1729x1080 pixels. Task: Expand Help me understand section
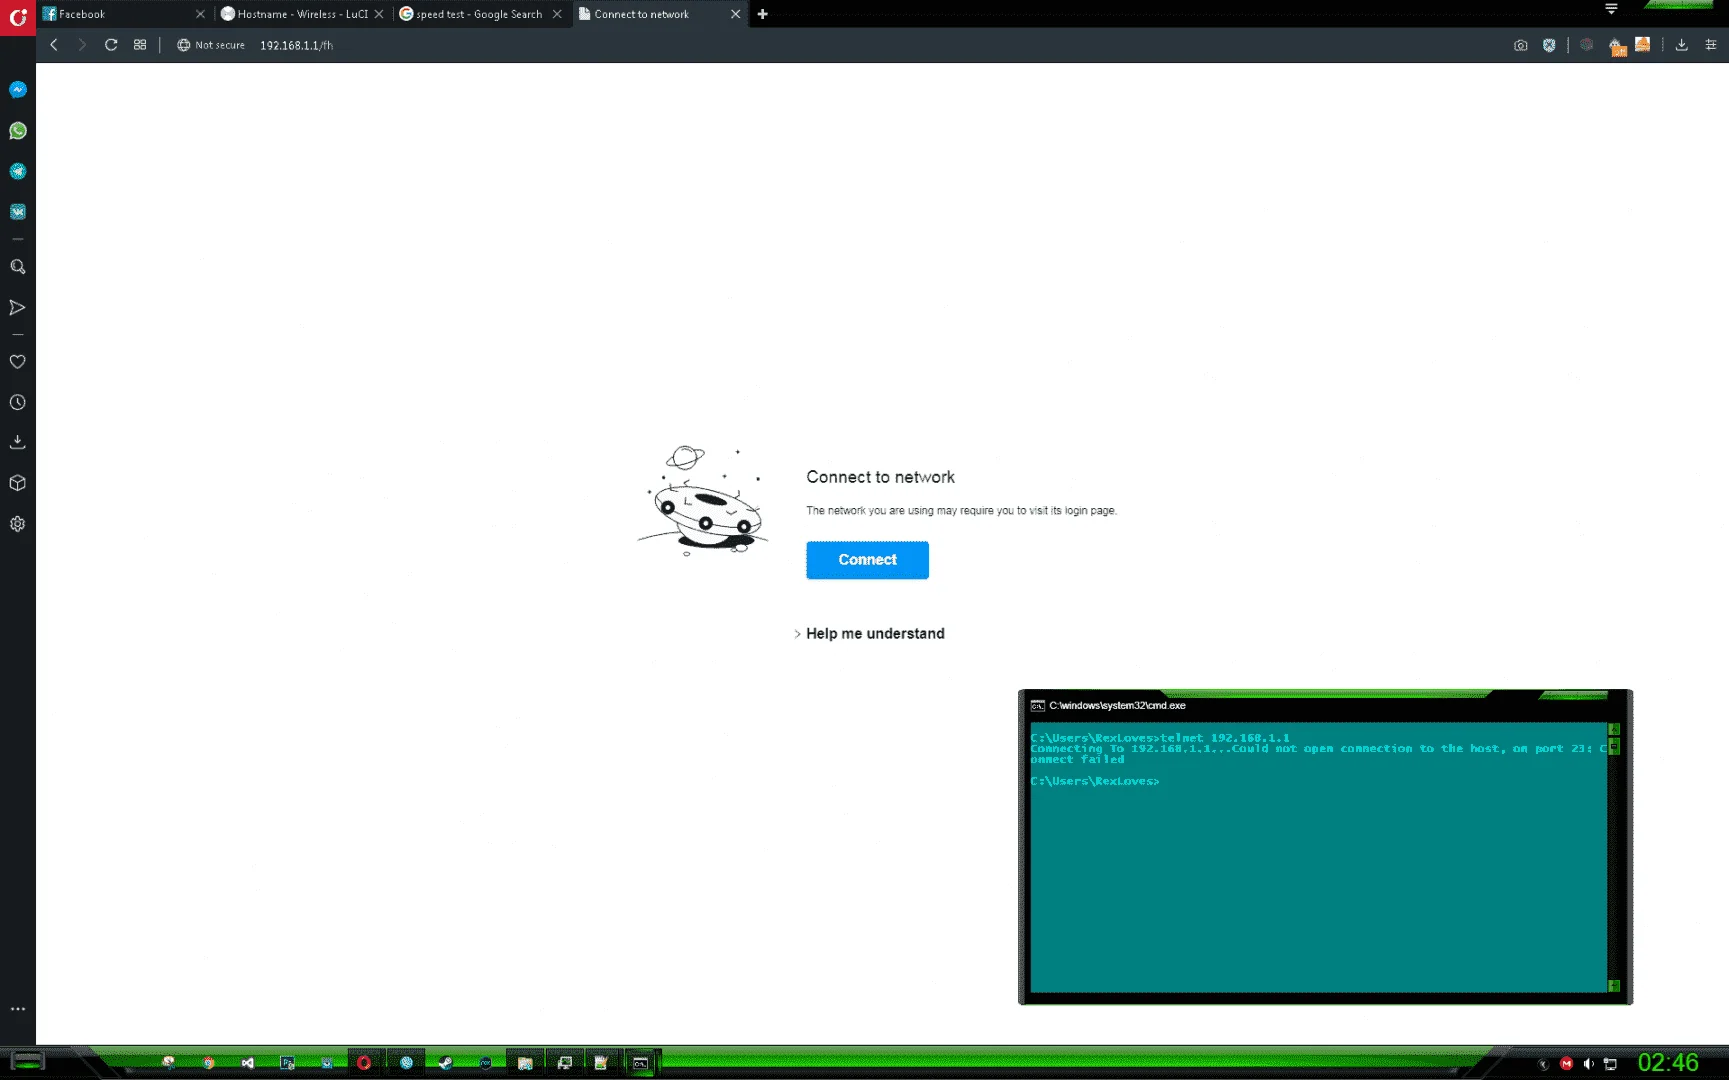[x=869, y=634]
